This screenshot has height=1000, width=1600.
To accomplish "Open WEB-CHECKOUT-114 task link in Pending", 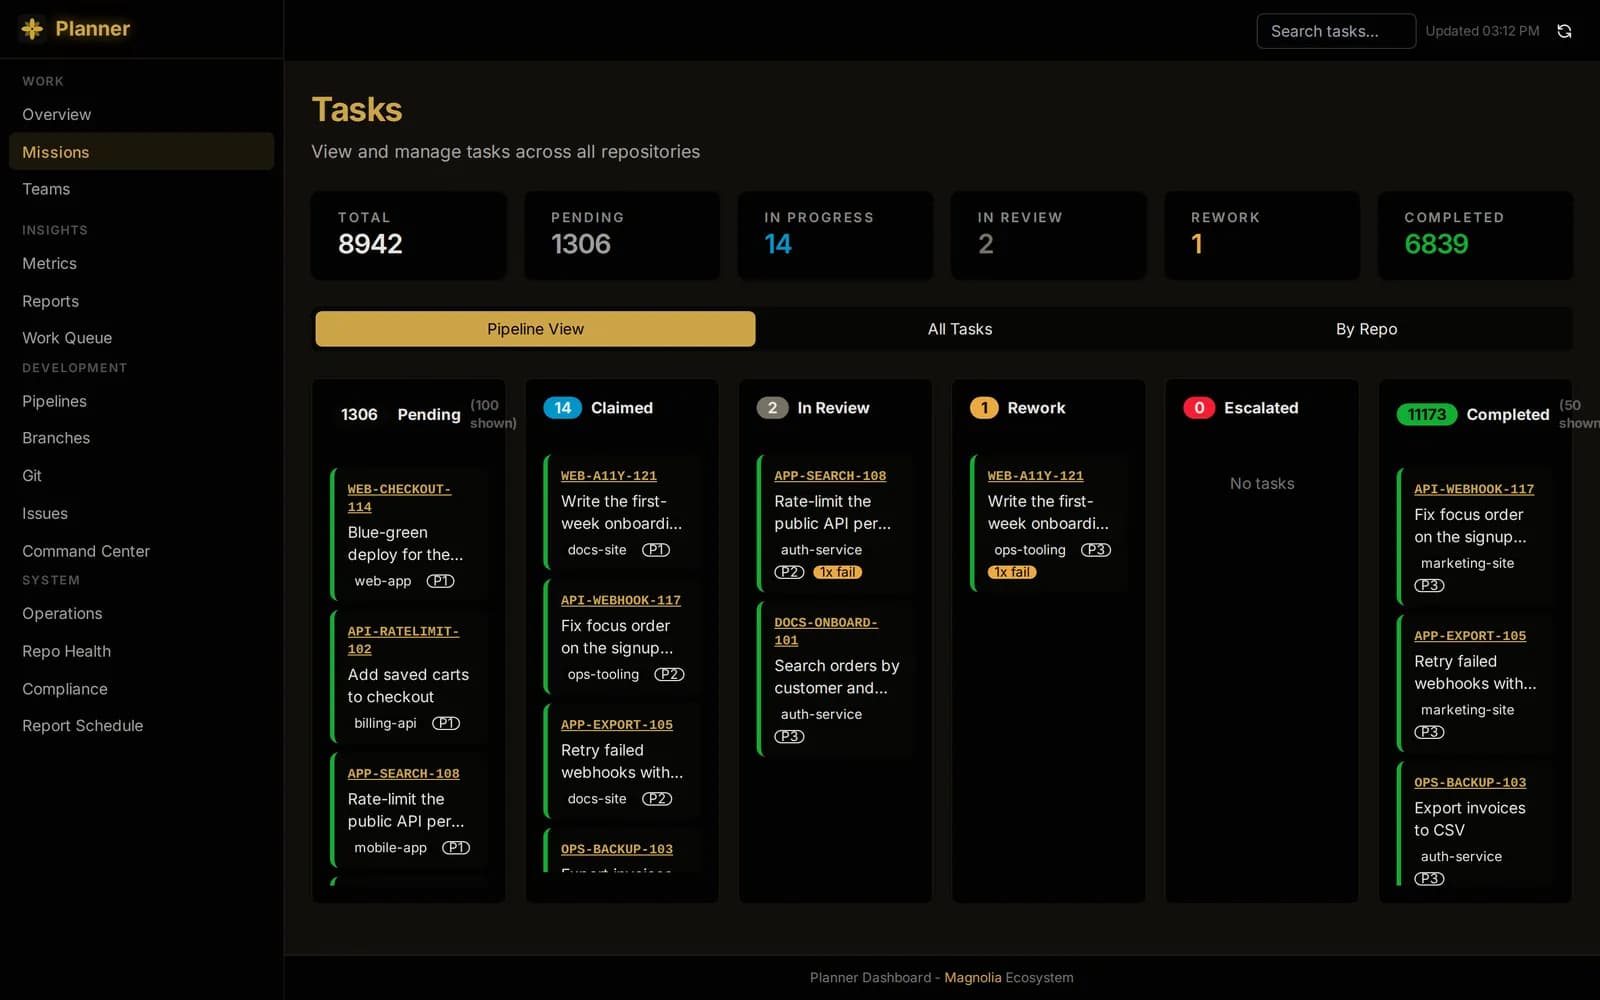I will pyautogui.click(x=399, y=498).
